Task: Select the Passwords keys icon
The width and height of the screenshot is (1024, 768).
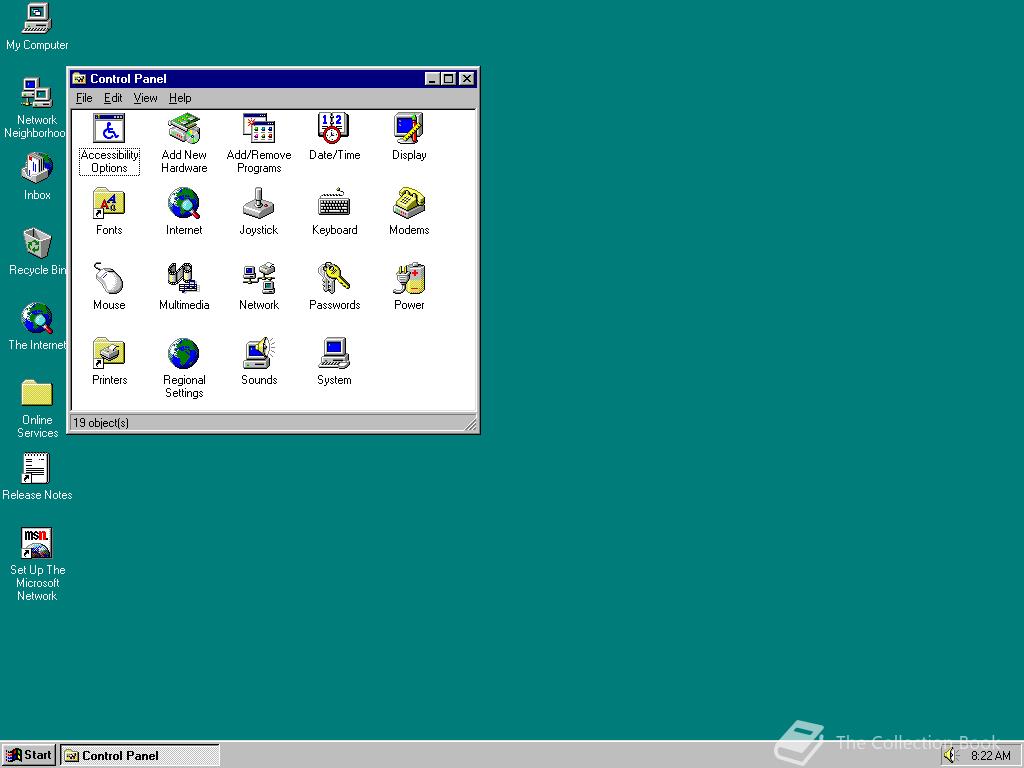Action: pyautogui.click(x=334, y=279)
